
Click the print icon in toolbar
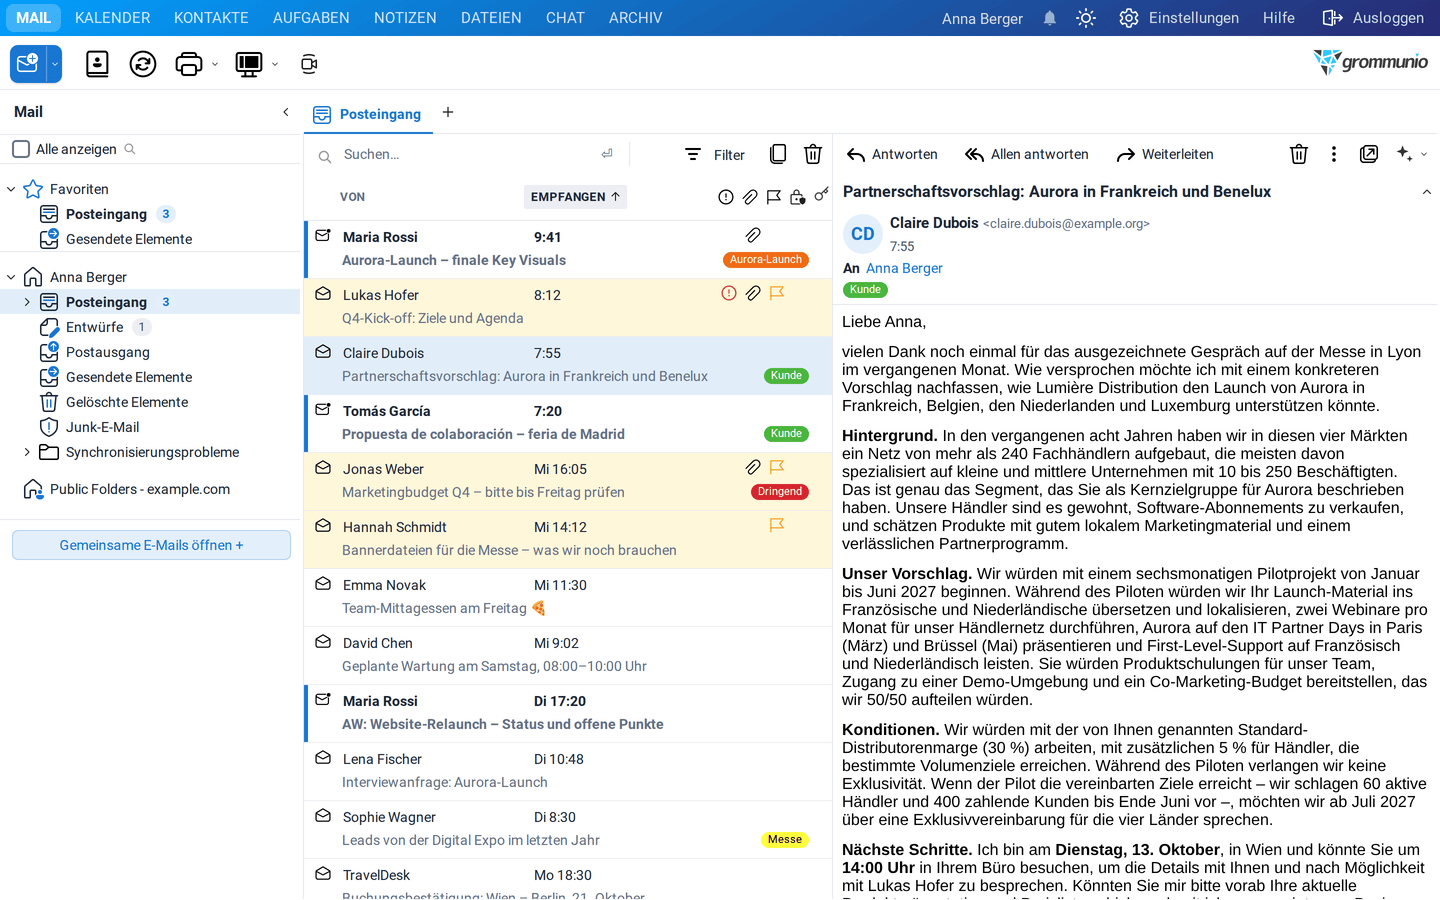[x=188, y=64]
